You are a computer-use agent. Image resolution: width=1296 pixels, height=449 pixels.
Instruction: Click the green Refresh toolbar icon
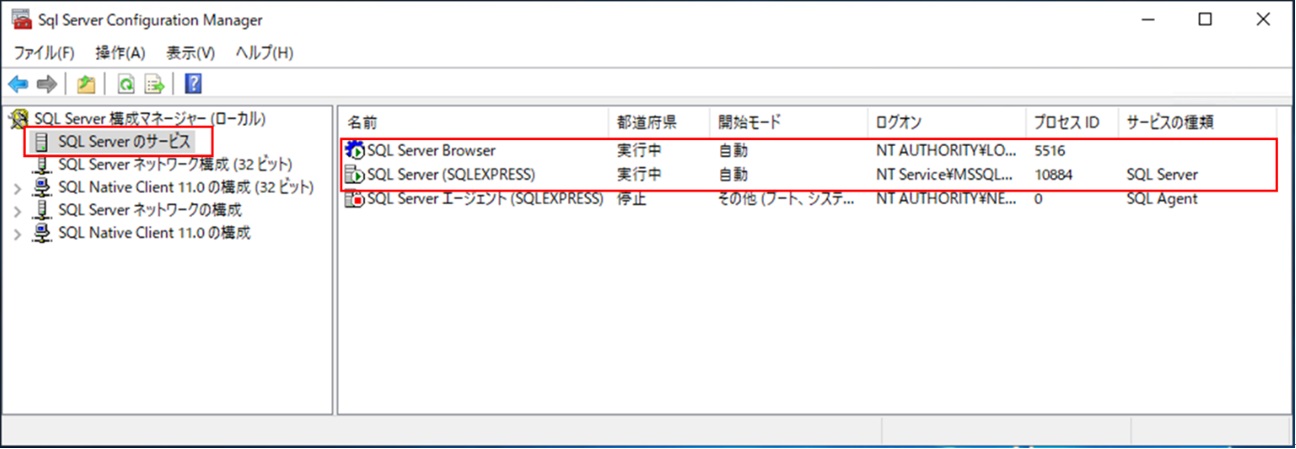(x=127, y=85)
